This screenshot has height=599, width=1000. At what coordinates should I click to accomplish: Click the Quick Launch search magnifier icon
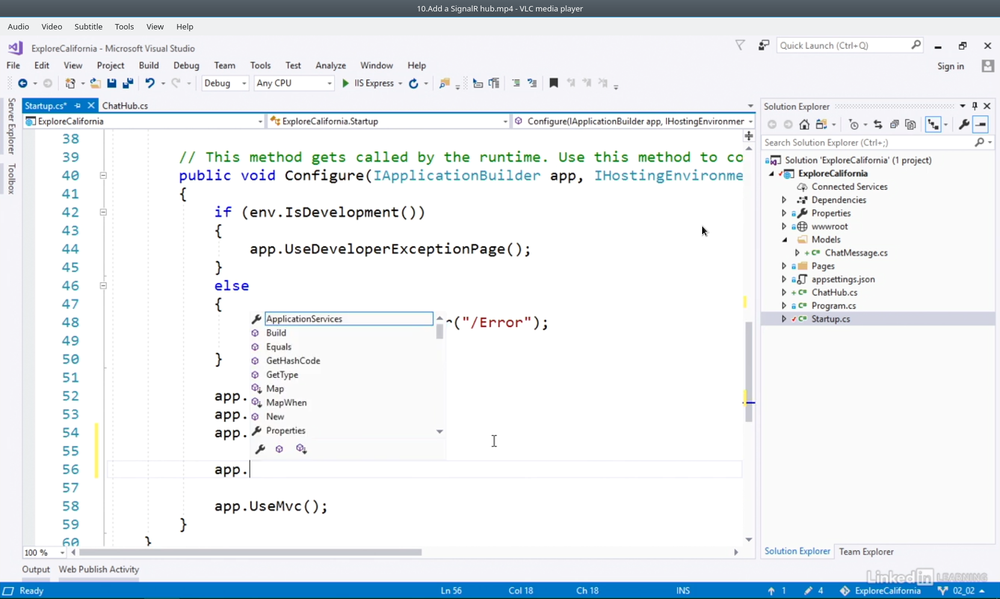click(916, 45)
